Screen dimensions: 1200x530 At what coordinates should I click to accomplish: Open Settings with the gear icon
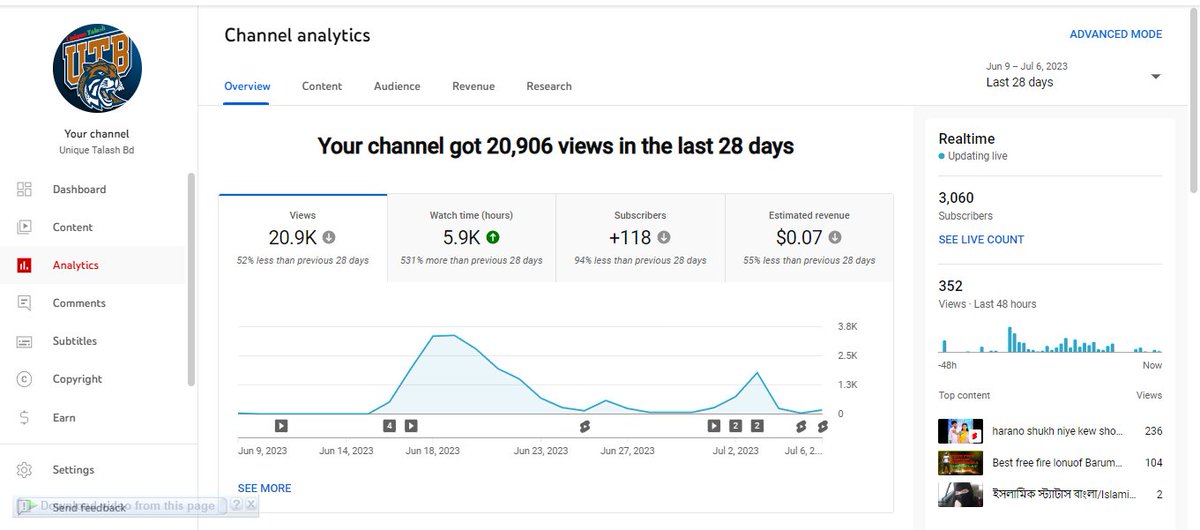click(25, 469)
